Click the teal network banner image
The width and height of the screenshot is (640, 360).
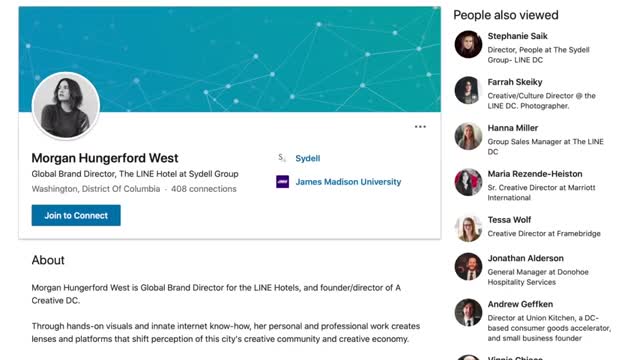[x=230, y=59]
